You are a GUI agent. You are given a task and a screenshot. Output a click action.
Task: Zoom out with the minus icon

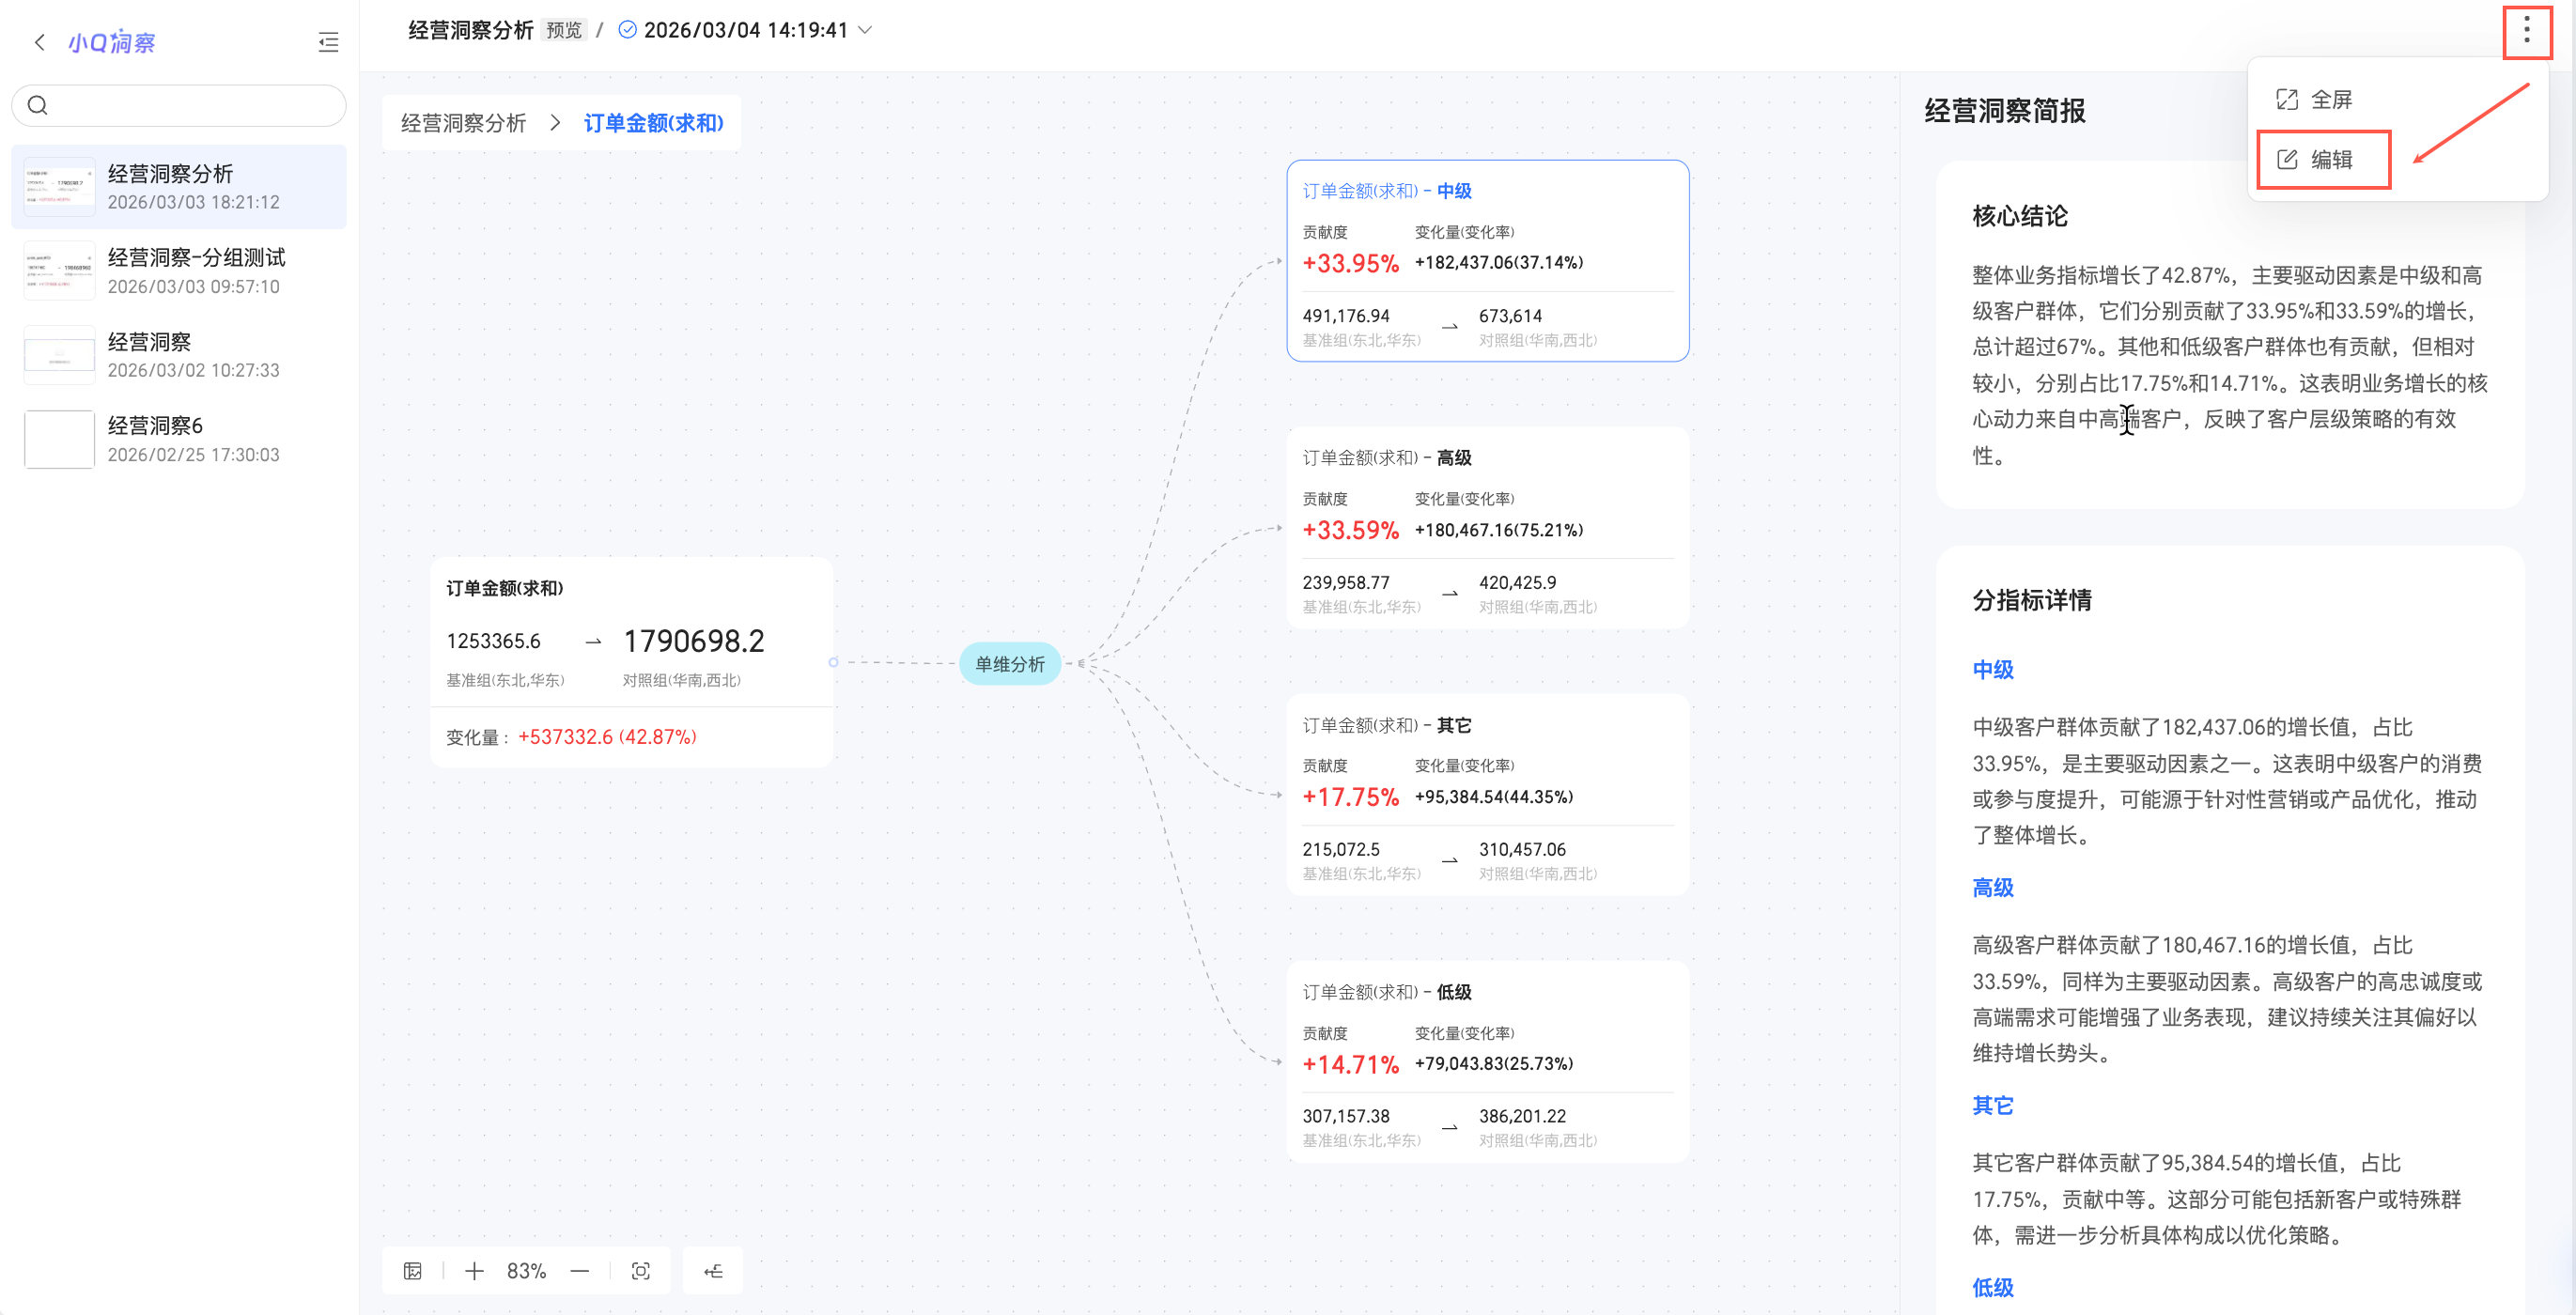click(580, 1271)
